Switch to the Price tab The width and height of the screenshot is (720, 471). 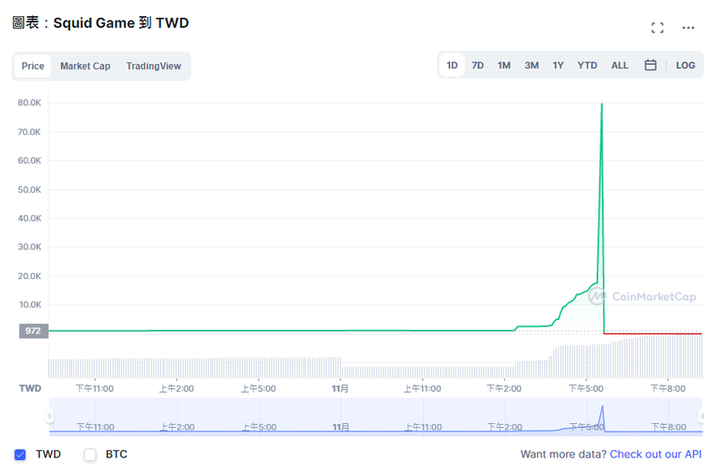point(33,66)
